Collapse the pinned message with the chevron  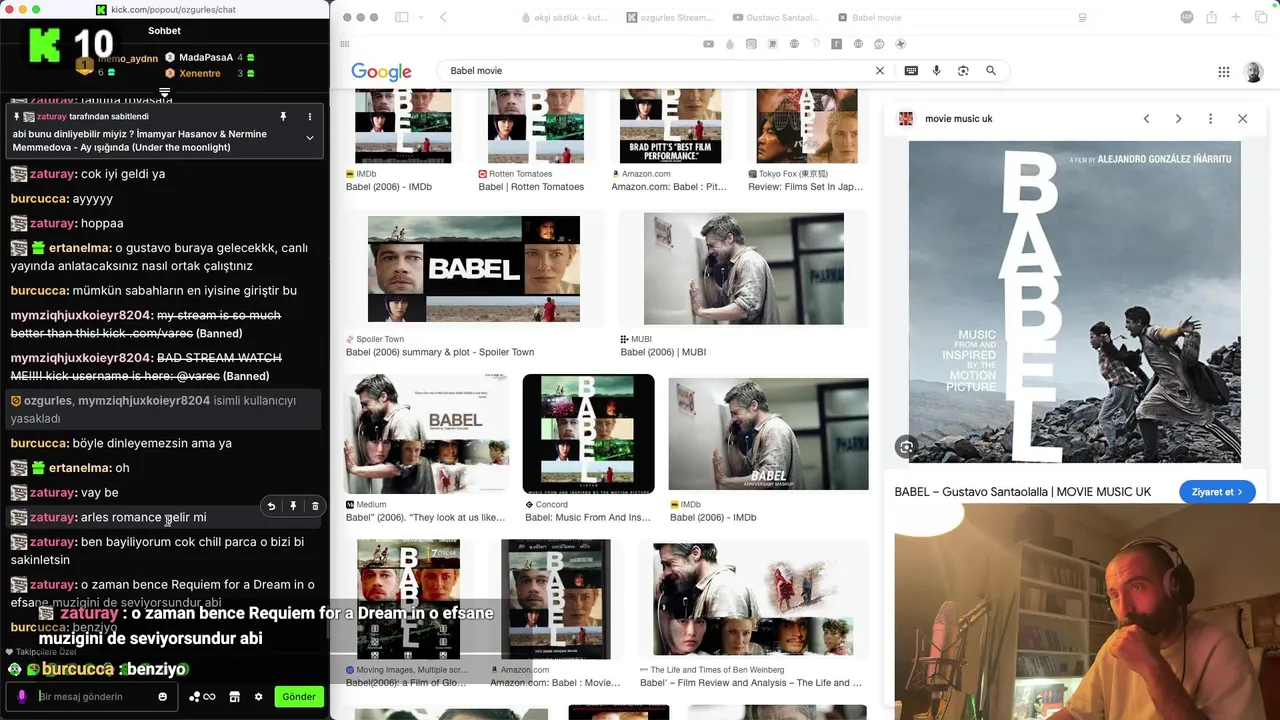click(x=309, y=138)
